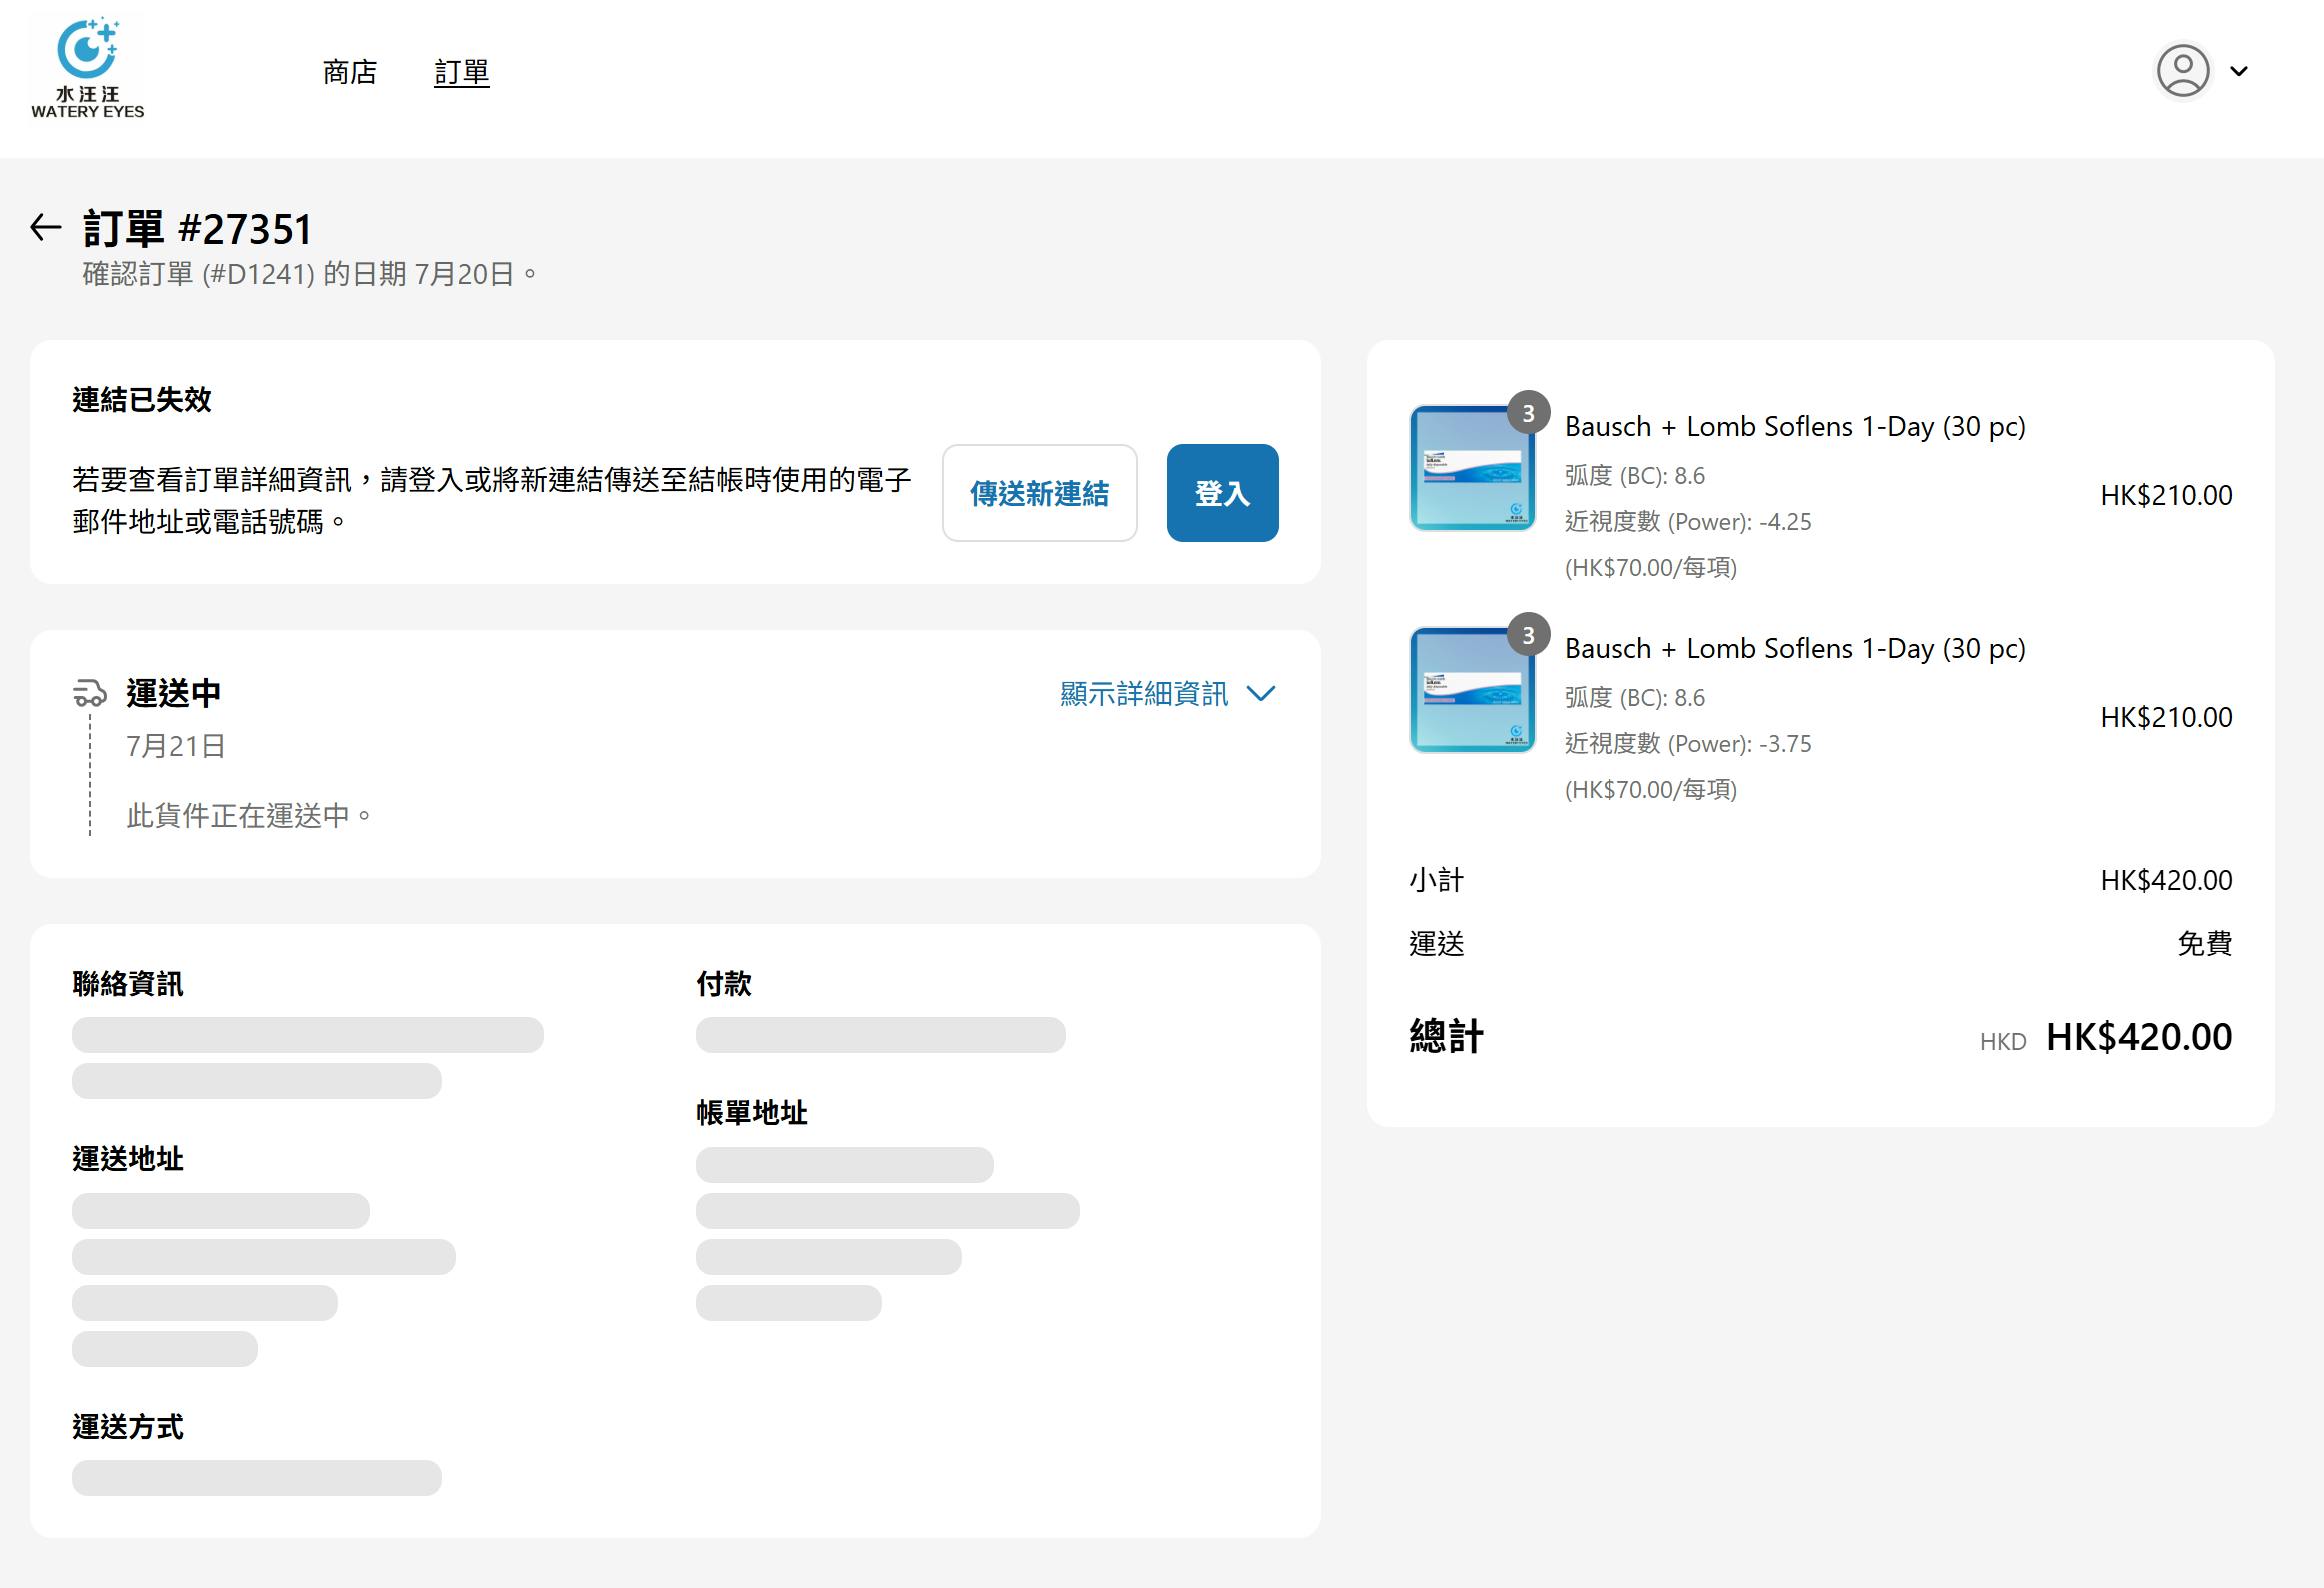Open the product thumbnail for the -3.75 lens
Image resolution: width=2324 pixels, height=1588 pixels.
(x=1471, y=689)
